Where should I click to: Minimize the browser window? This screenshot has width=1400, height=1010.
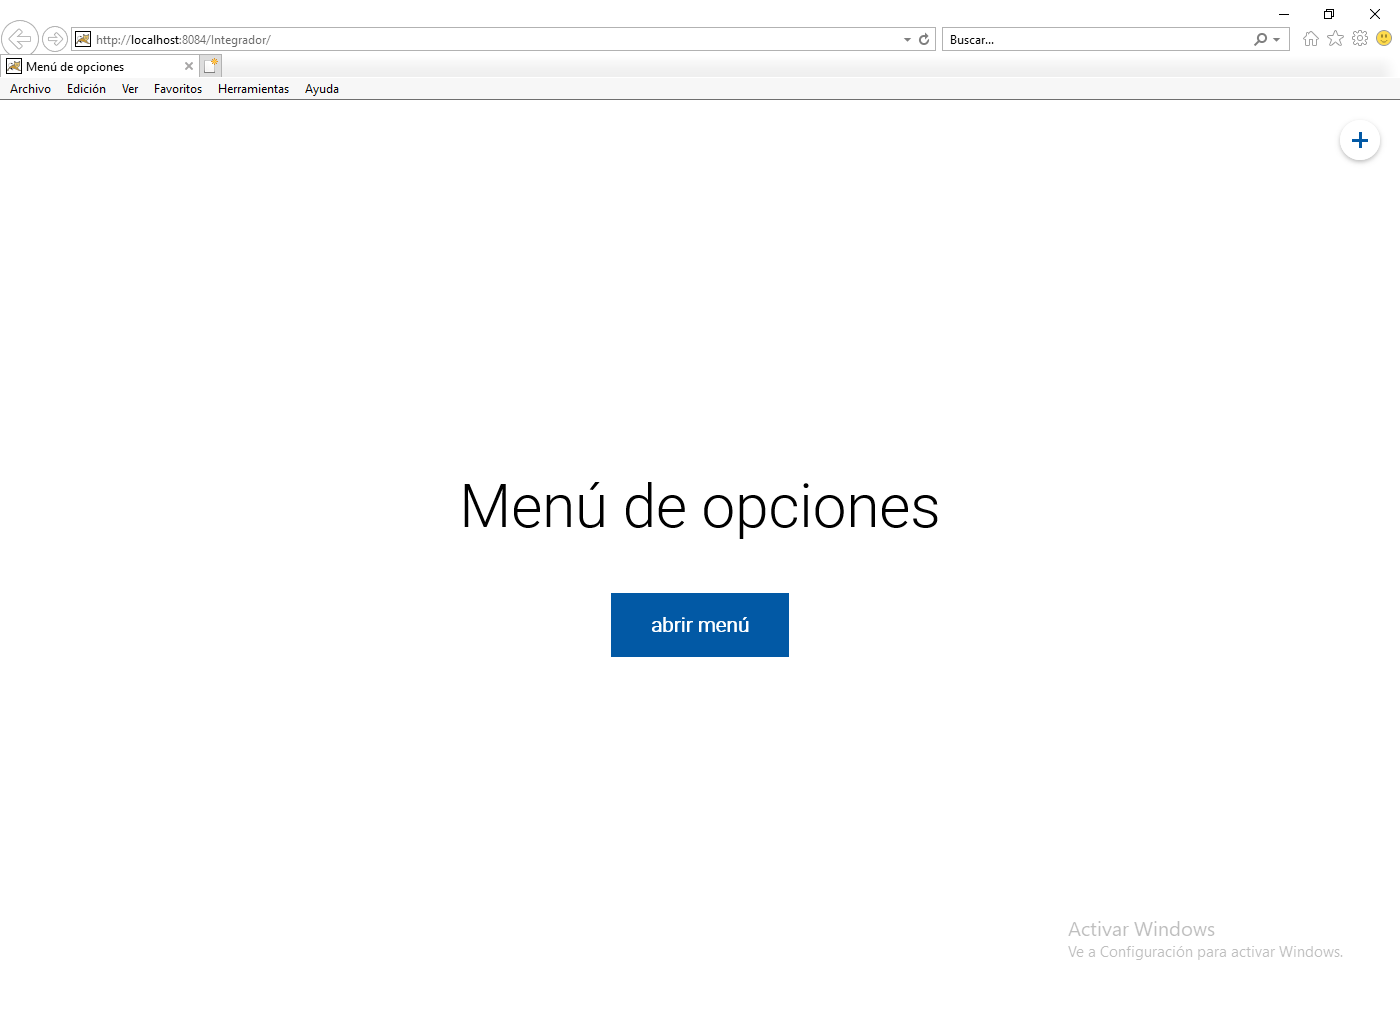1284,14
